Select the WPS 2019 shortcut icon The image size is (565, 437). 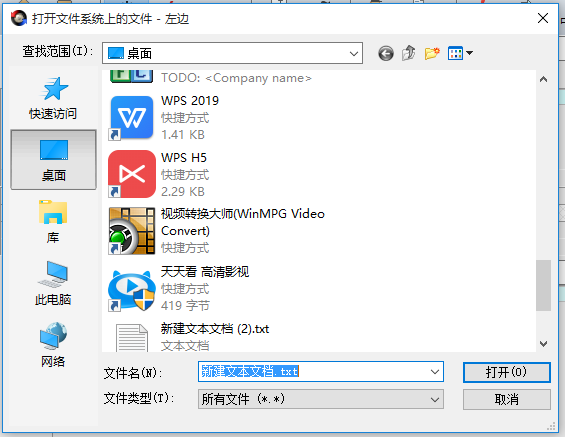pyautogui.click(x=132, y=117)
